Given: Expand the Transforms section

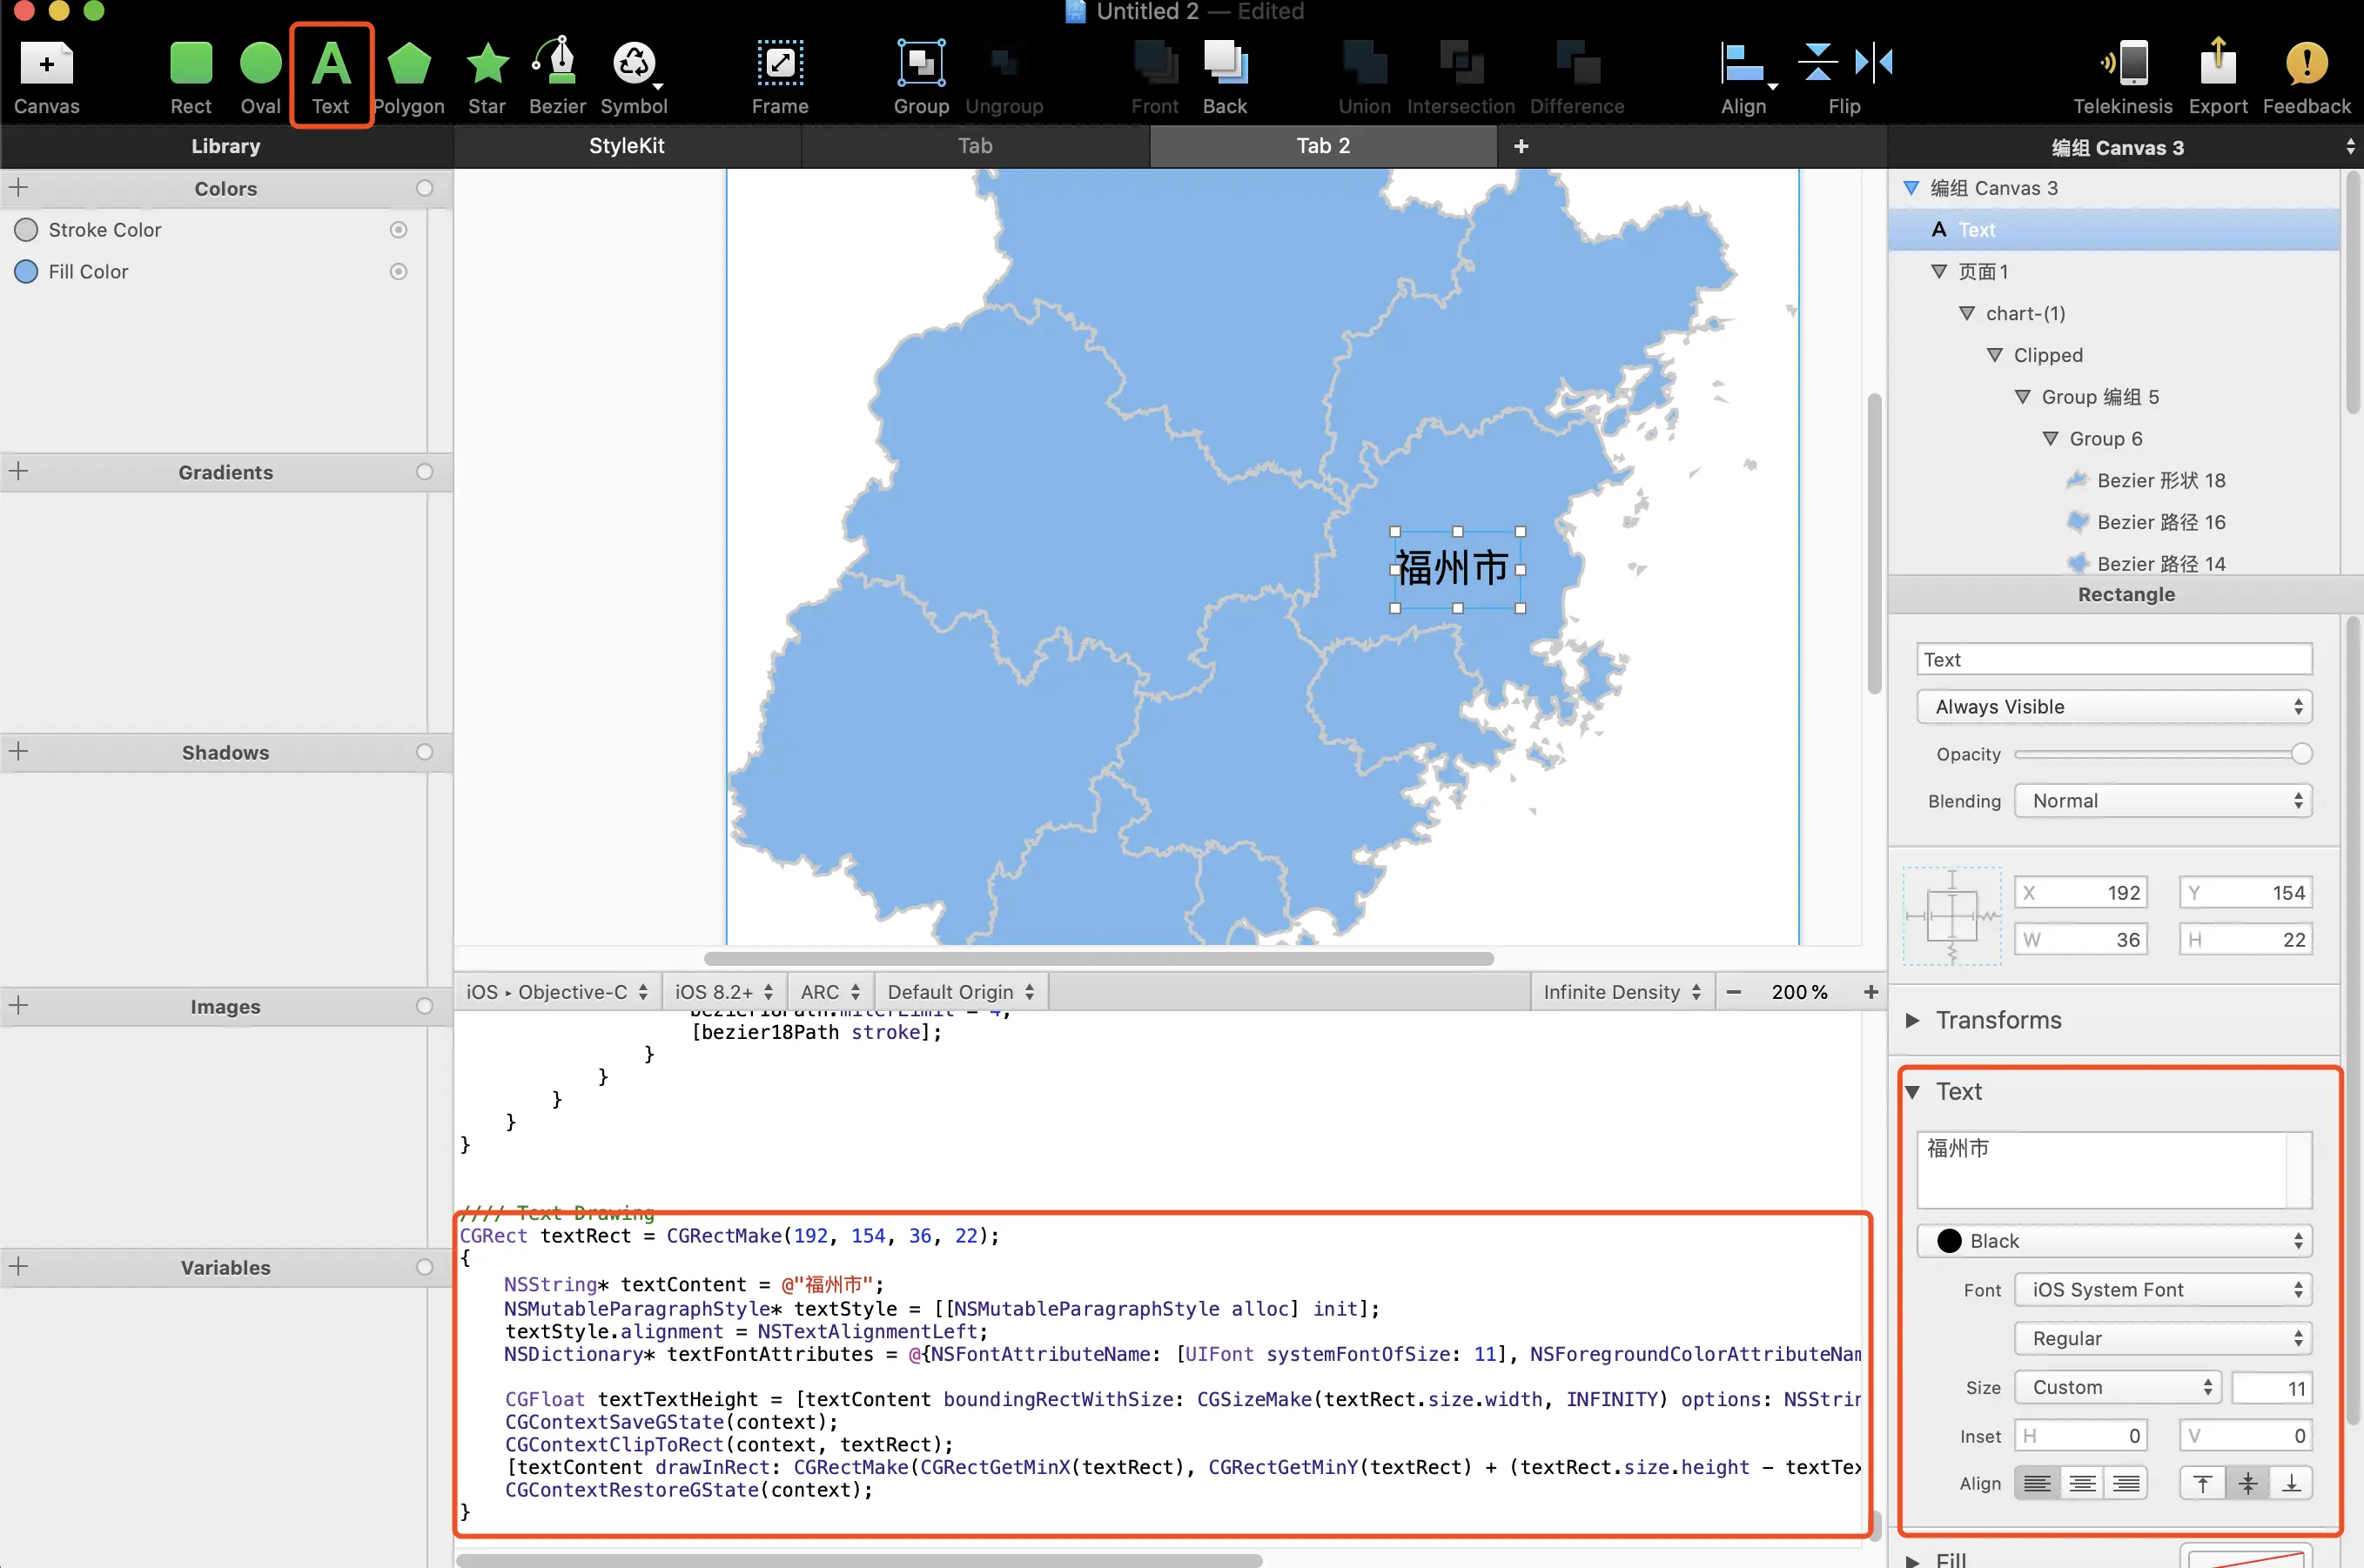Looking at the screenshot, I should pos(1913,1020).
